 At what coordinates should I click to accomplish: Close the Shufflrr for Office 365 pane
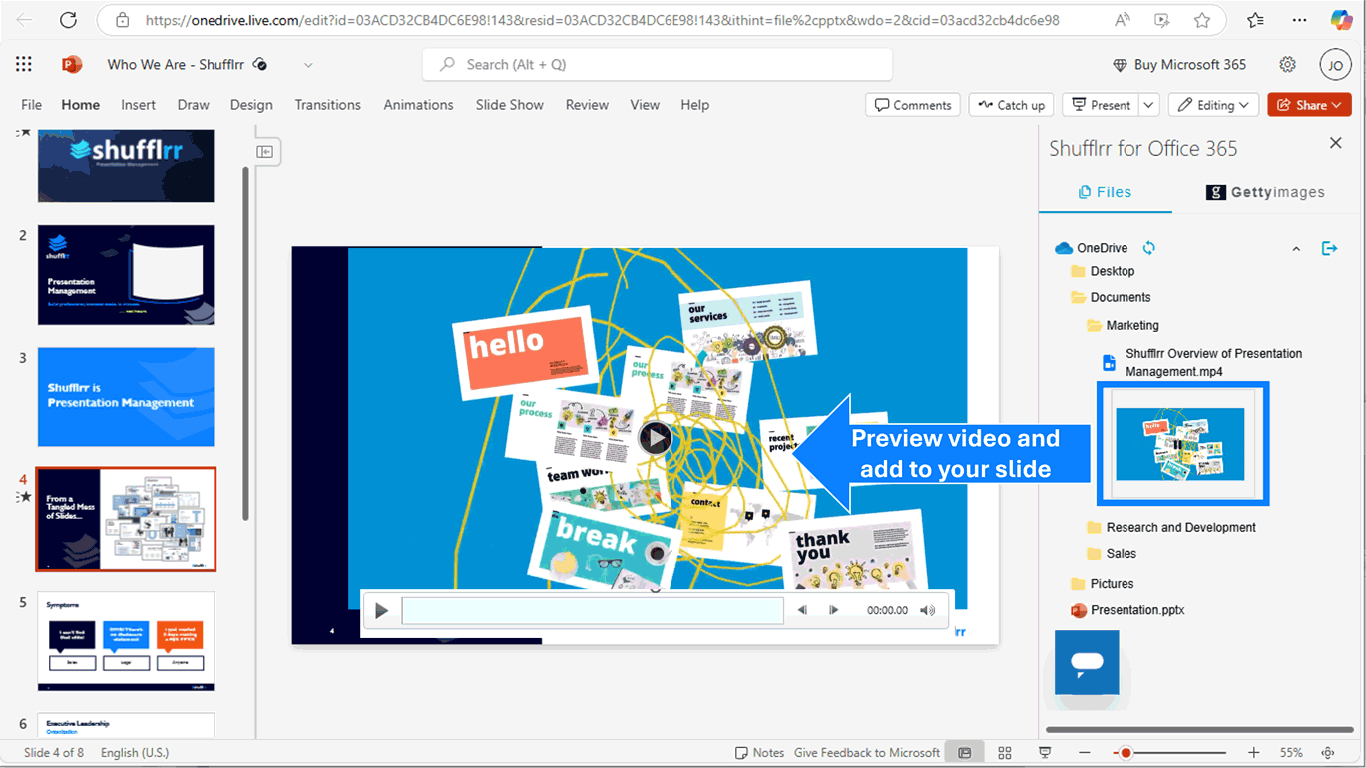point(1335,143)
